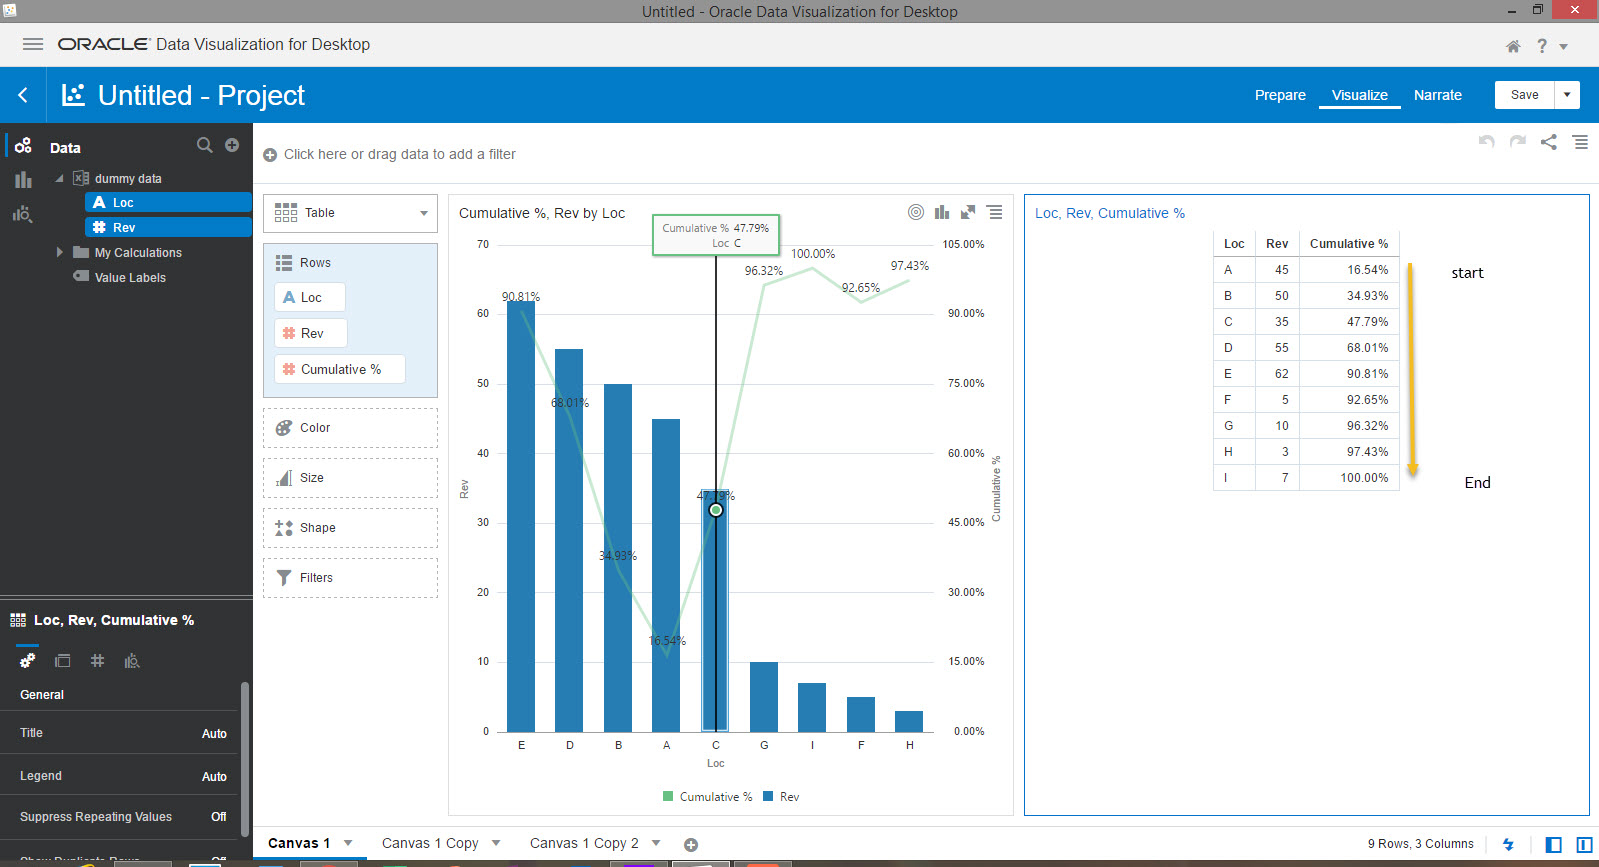
Task: Toggle Suppress Repeating Values Off
Action: pos(218,817)
